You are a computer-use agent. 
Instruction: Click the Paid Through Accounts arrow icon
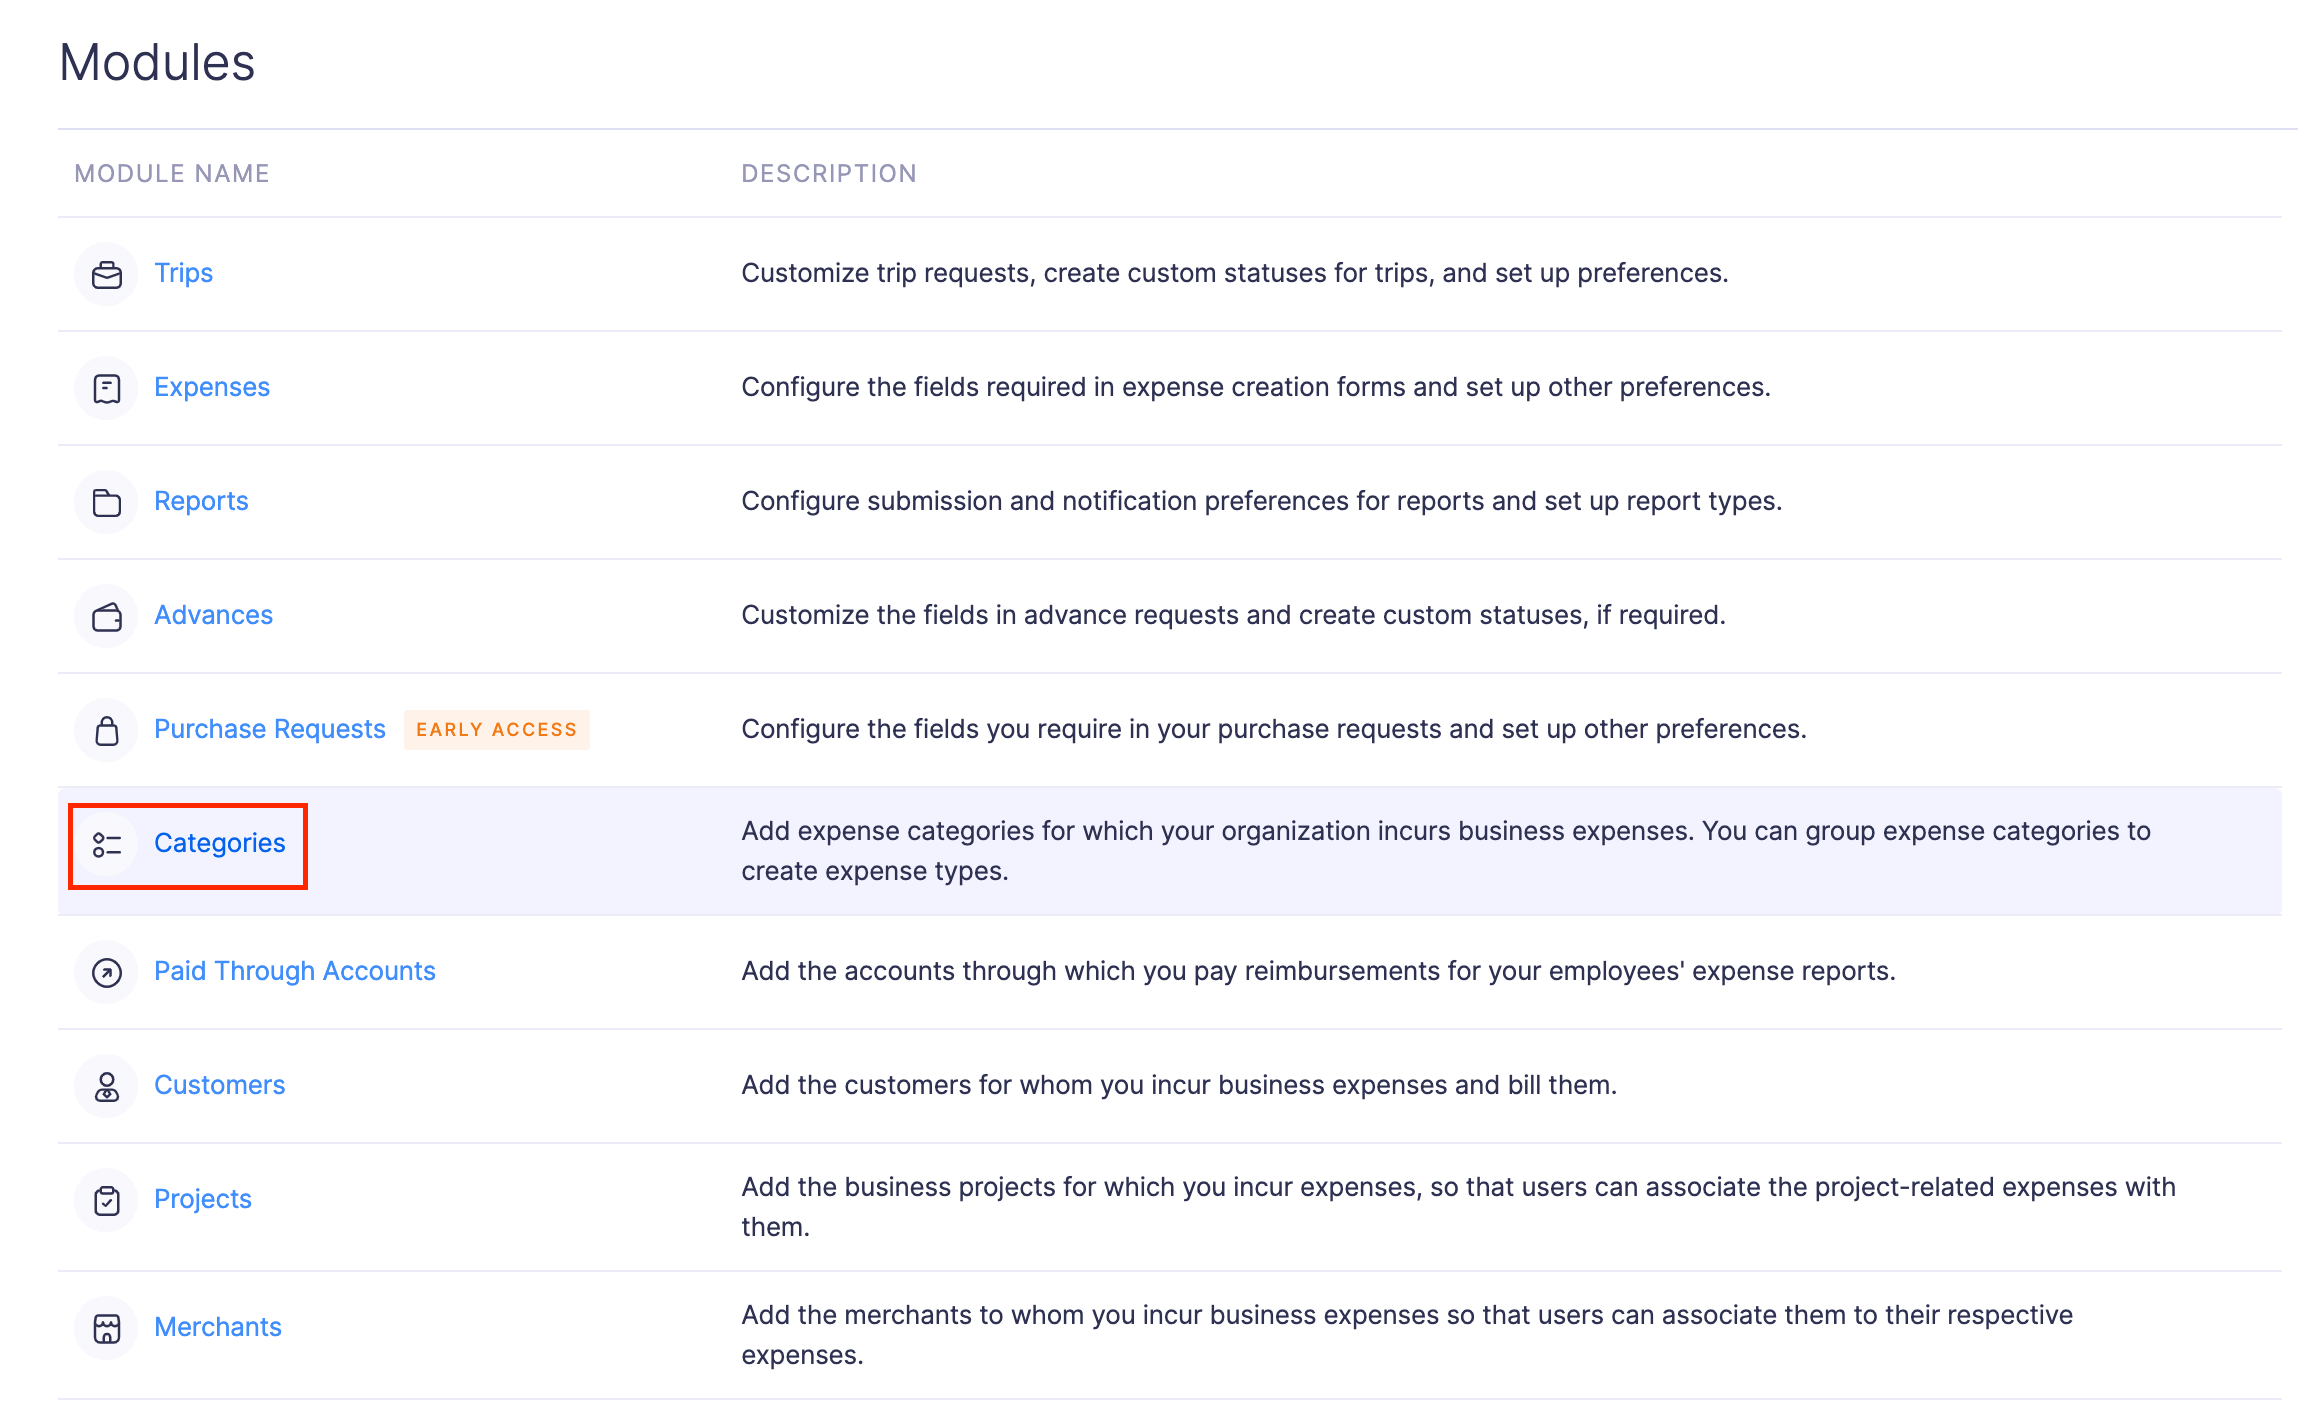pyautogui.click(x=106, y=972)
